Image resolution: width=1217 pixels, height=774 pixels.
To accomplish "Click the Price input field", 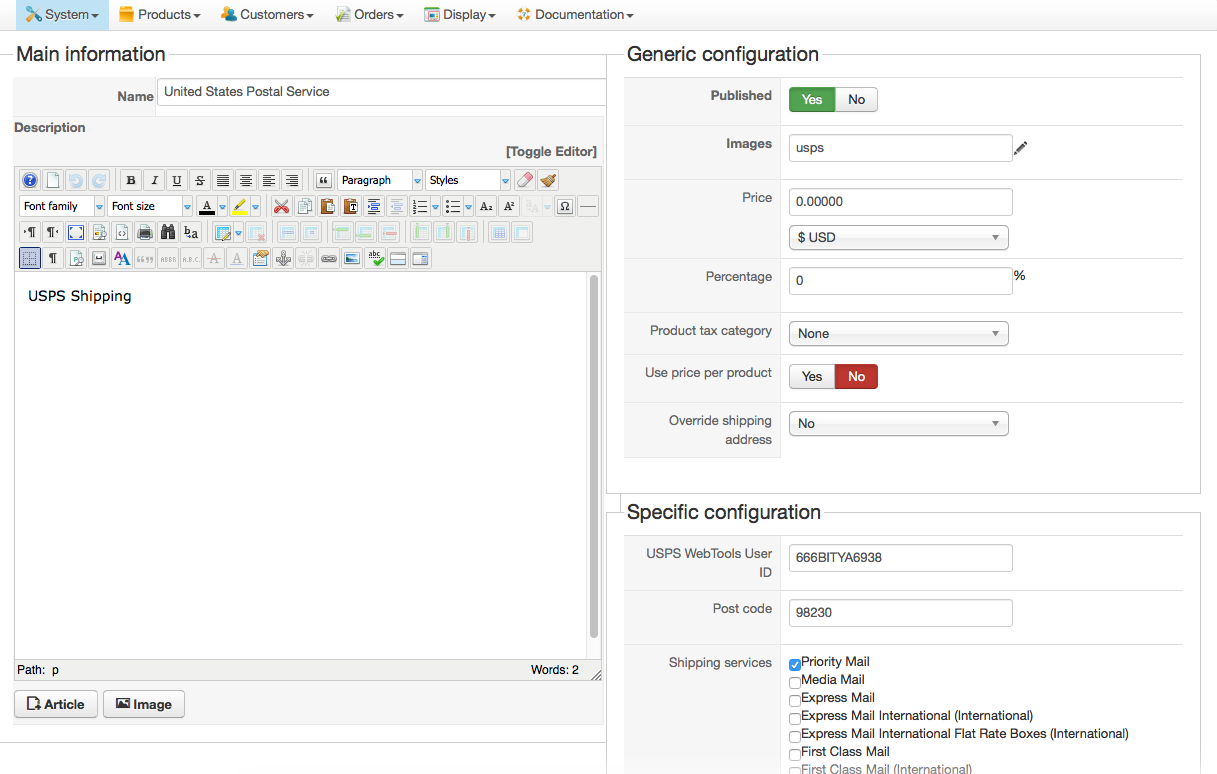I will [x=901, y=202].
